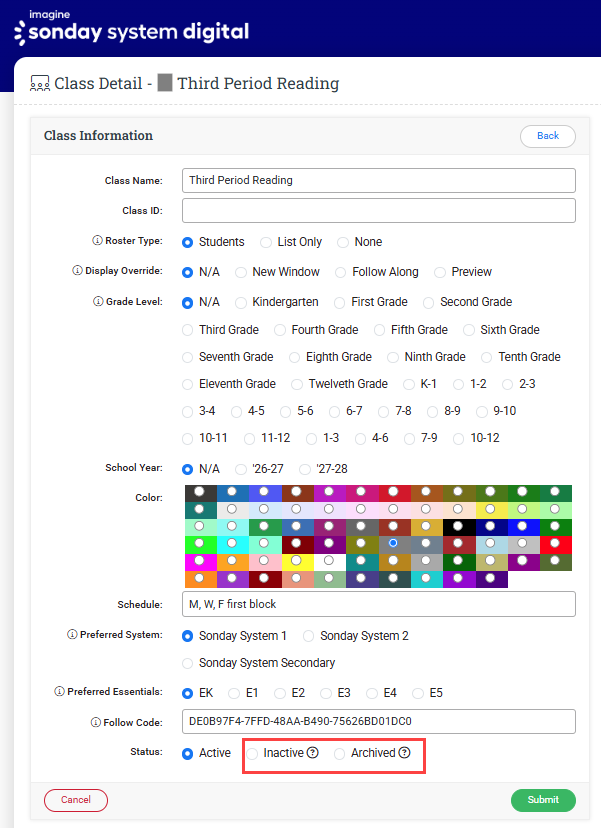Select Ninth Grade level
601x828 pixels.
(x=392, y=357)
